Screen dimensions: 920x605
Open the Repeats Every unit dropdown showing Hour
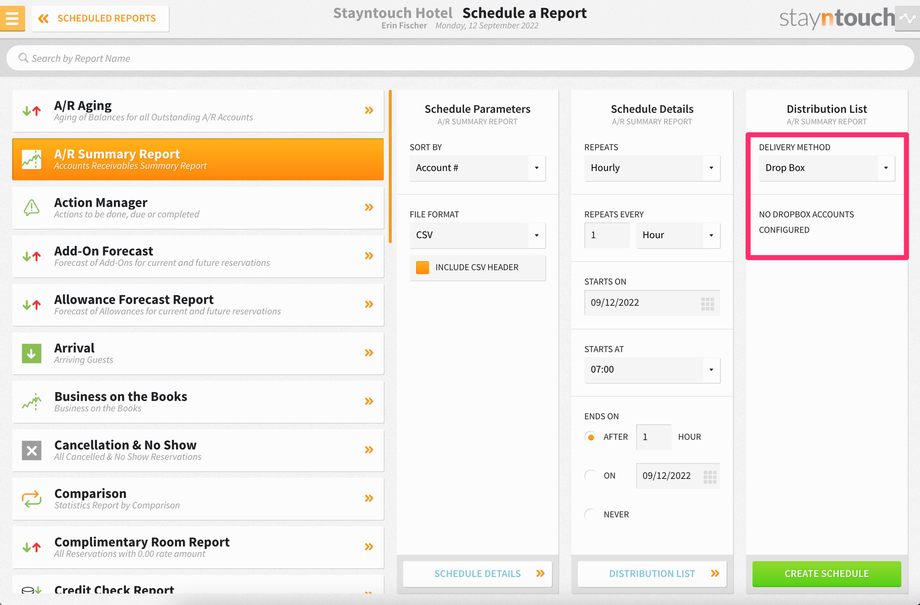[x=678, y=235]
